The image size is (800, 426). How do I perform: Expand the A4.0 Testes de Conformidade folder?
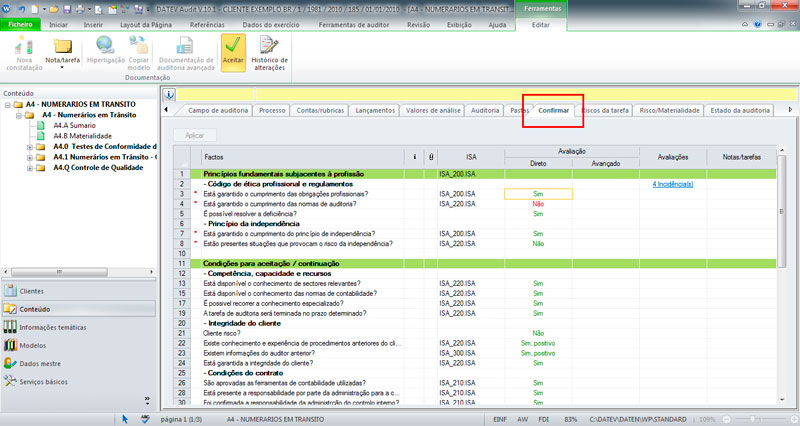30,147
